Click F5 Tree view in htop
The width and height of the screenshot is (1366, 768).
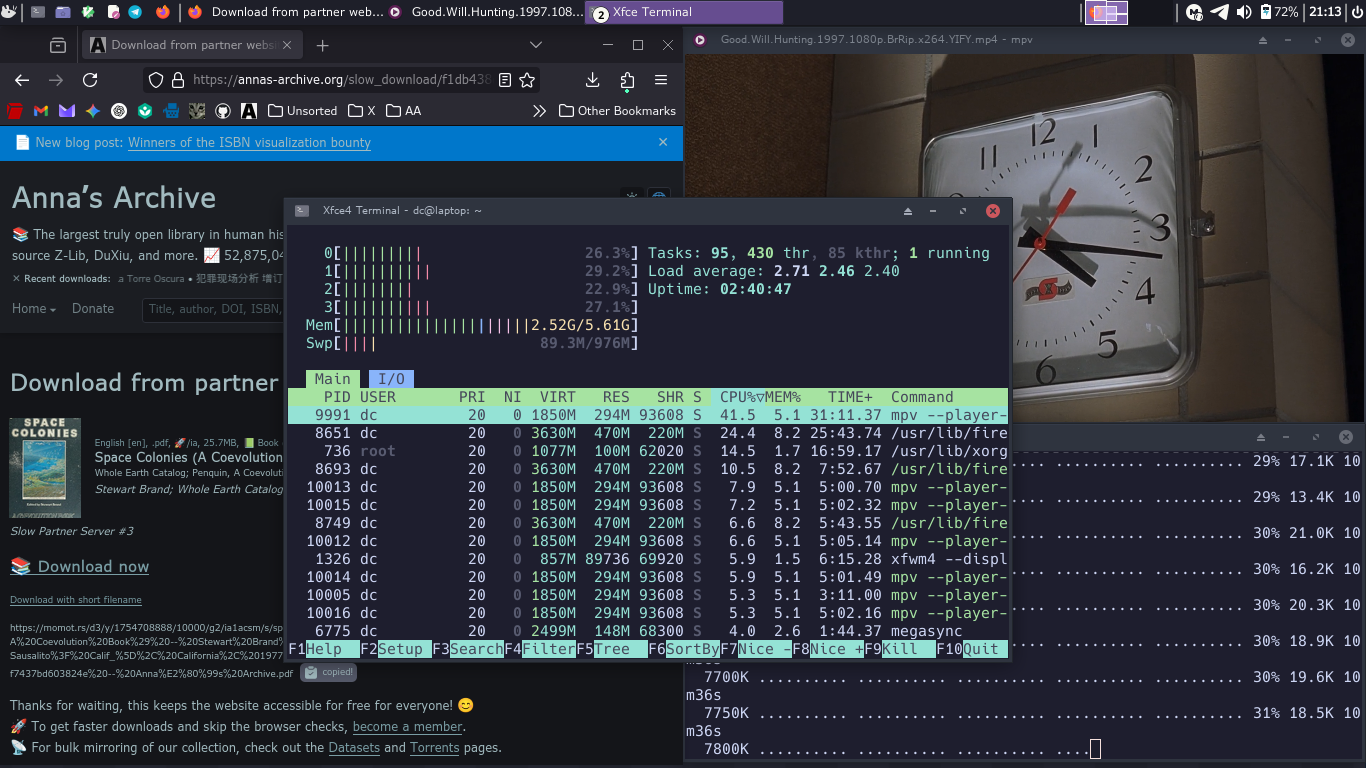[x=612, y=649]
